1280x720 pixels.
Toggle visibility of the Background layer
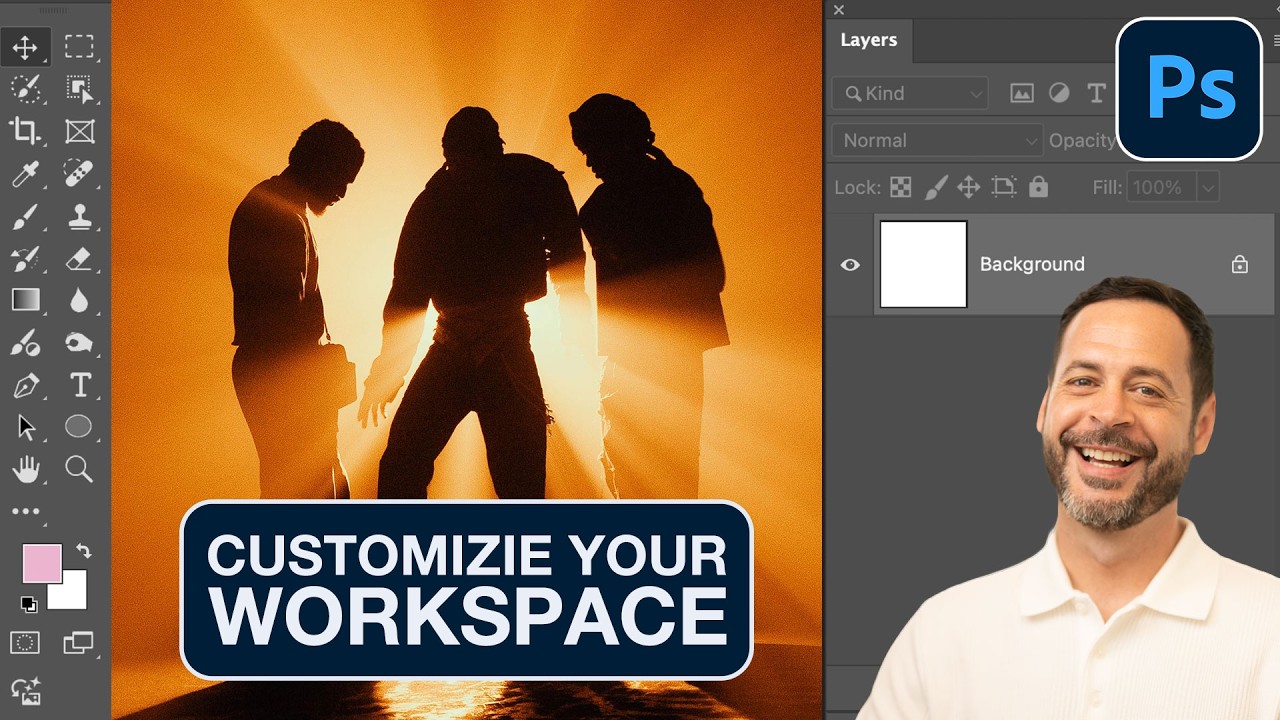click(x=850, y=264)
